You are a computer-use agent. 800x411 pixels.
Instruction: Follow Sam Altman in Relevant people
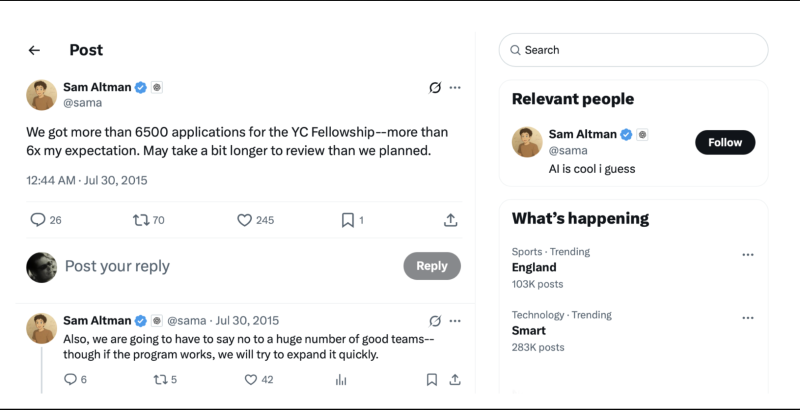(x=725, y=143)
